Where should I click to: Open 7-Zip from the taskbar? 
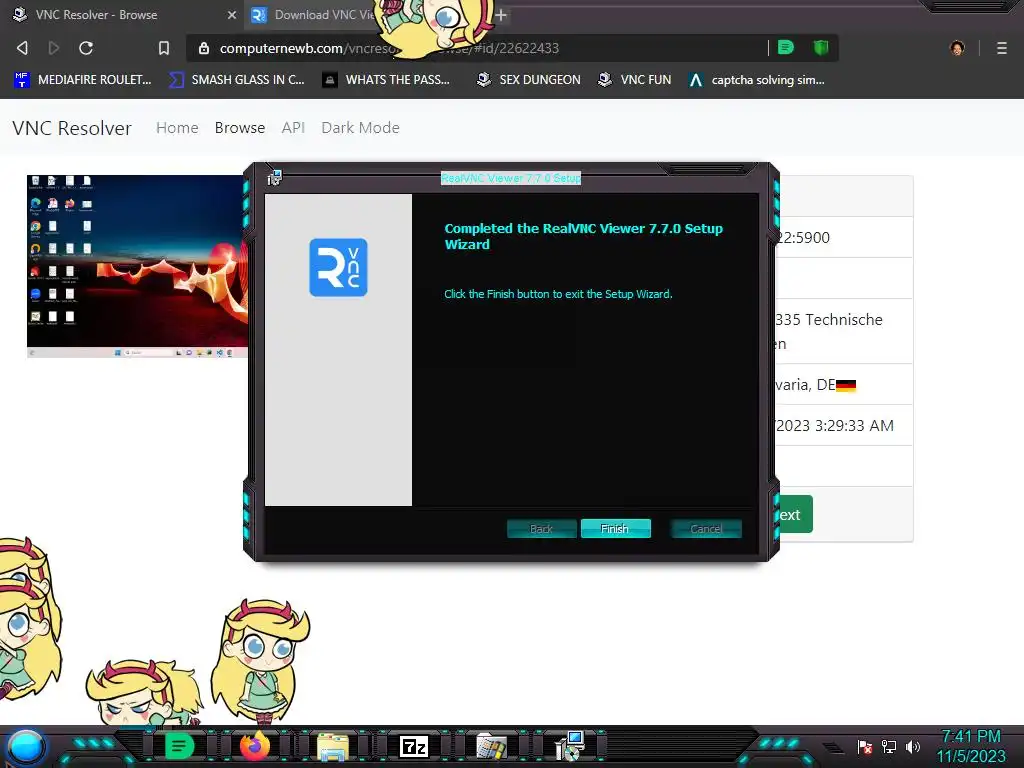pyautogui.click(x=414, y=746)
